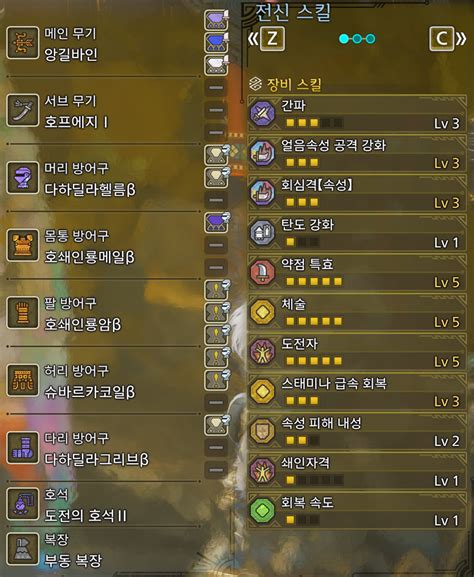The width and height of the screenshot is (474, 577).
Task: Select the main weapon icon for 앙길바인
Action: [x=22, y=43]
